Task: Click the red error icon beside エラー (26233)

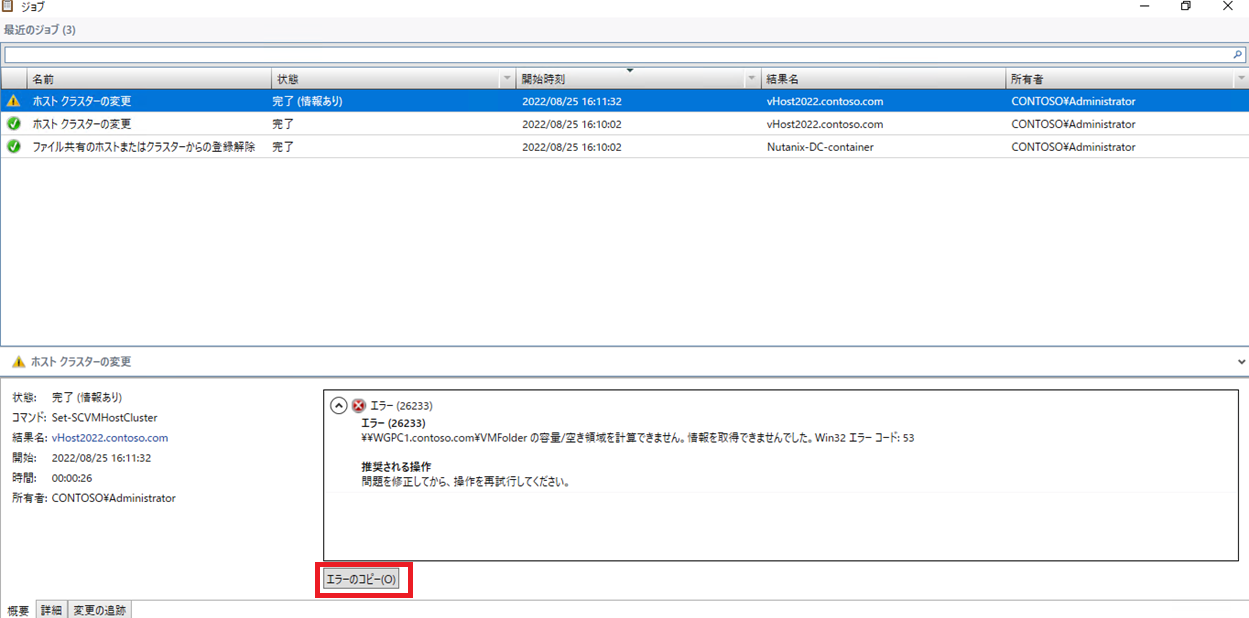Action: coord(359,406)
